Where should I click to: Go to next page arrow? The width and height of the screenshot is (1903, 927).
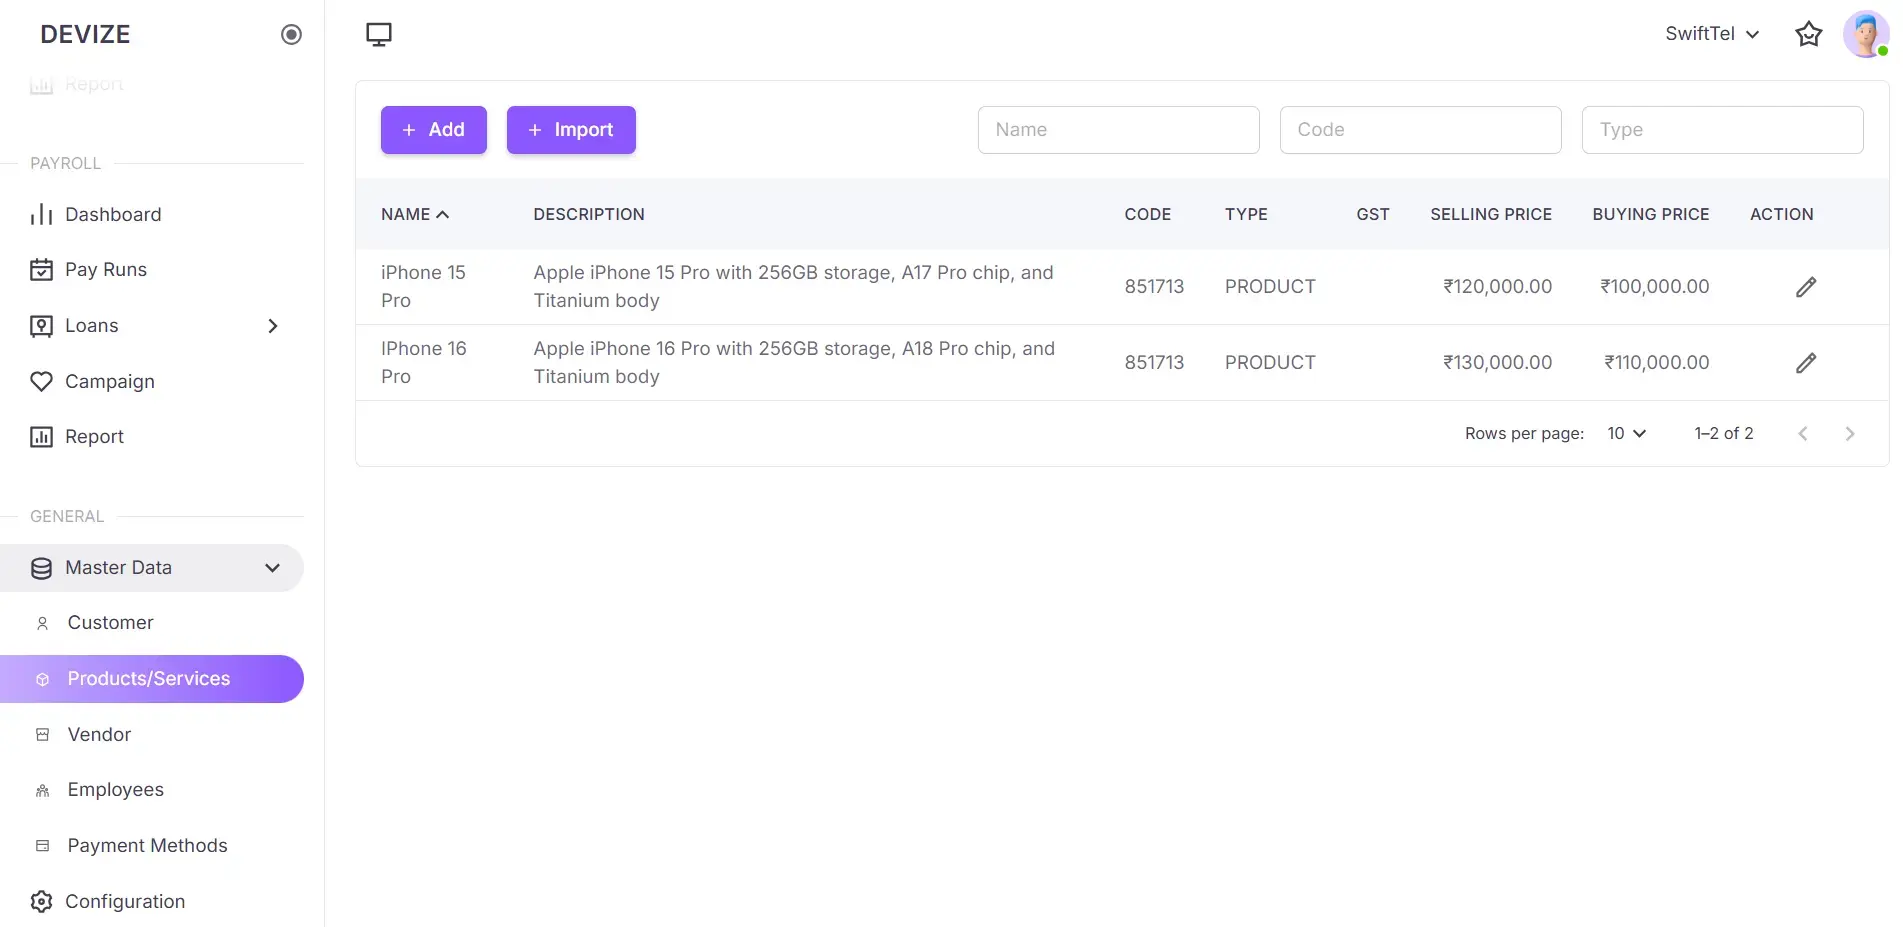[x=1850, y=433]
